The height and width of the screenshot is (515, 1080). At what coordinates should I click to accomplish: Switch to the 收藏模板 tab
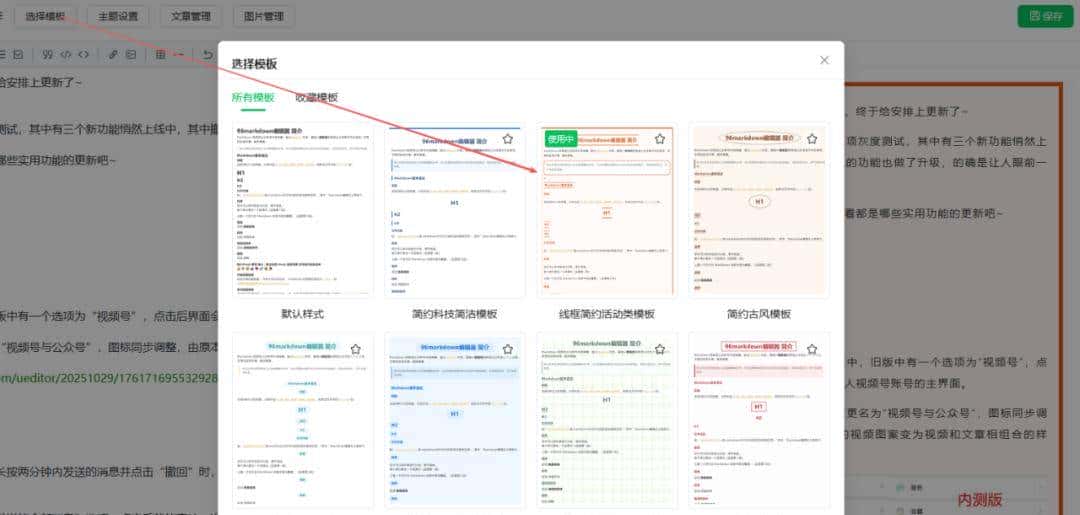[x=317, y=98]
